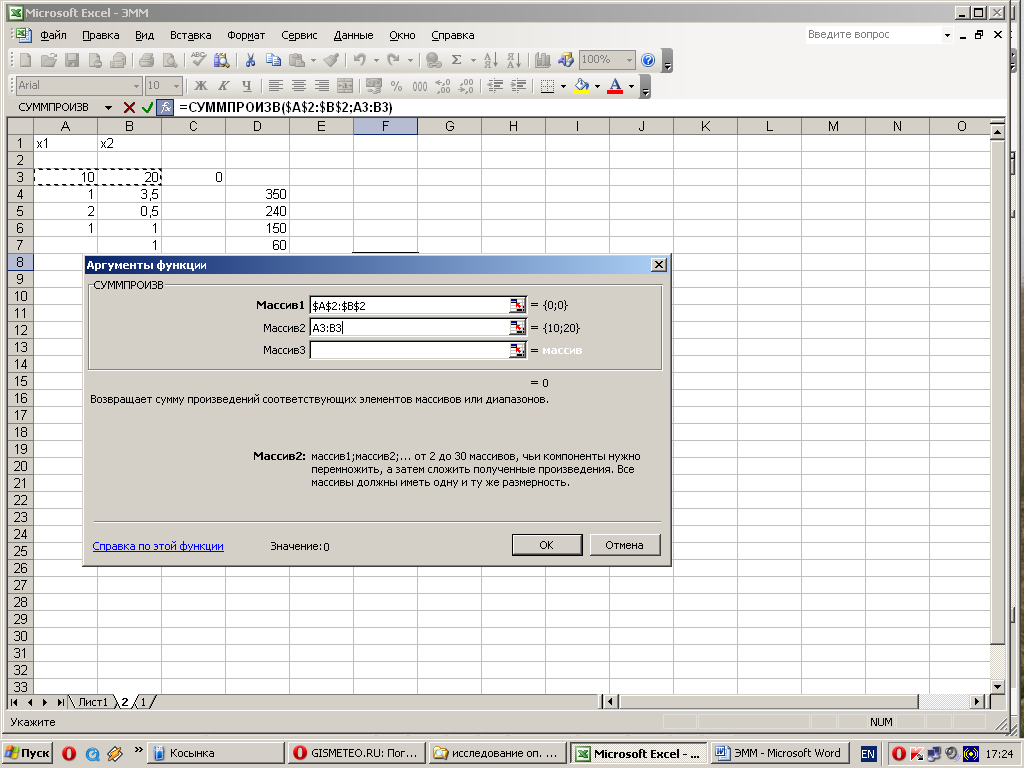Collapse dialog via Массив1 range selector button
Image resolution: width=1024 pixels, height=768 pixels.
[x=517, y=305]
